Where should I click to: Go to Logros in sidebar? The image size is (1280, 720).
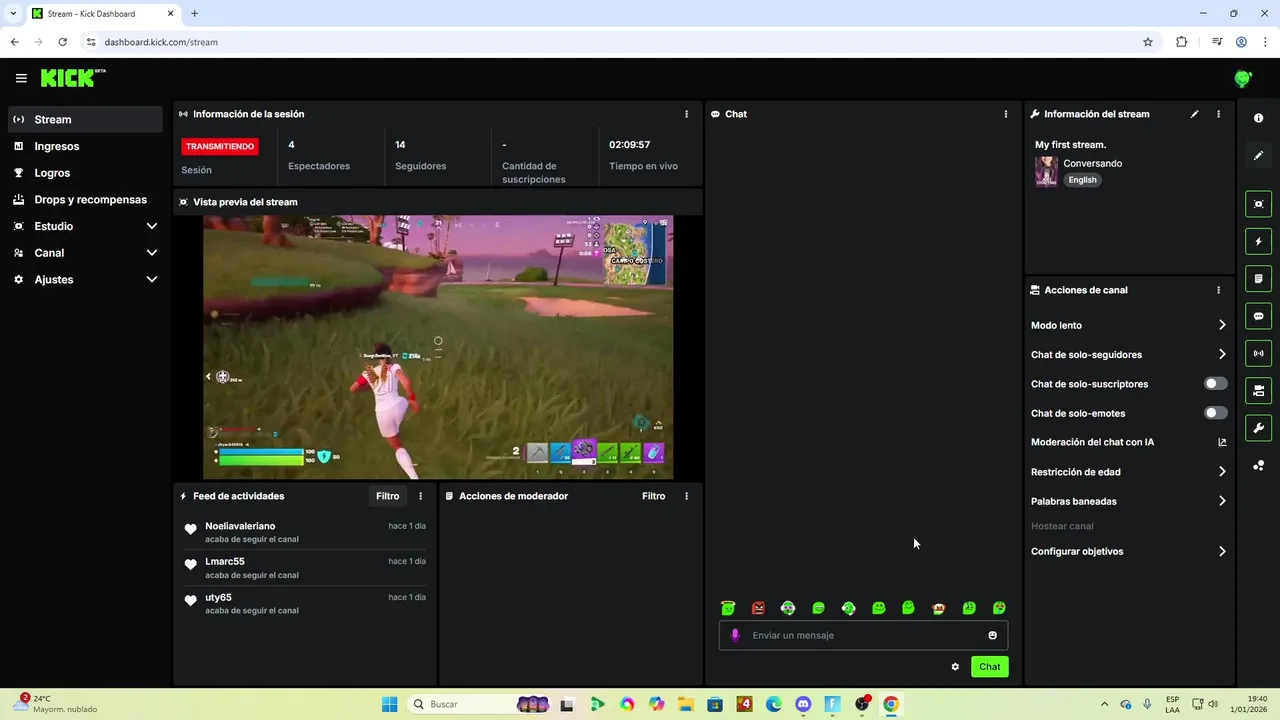click(x=85, y=173)
